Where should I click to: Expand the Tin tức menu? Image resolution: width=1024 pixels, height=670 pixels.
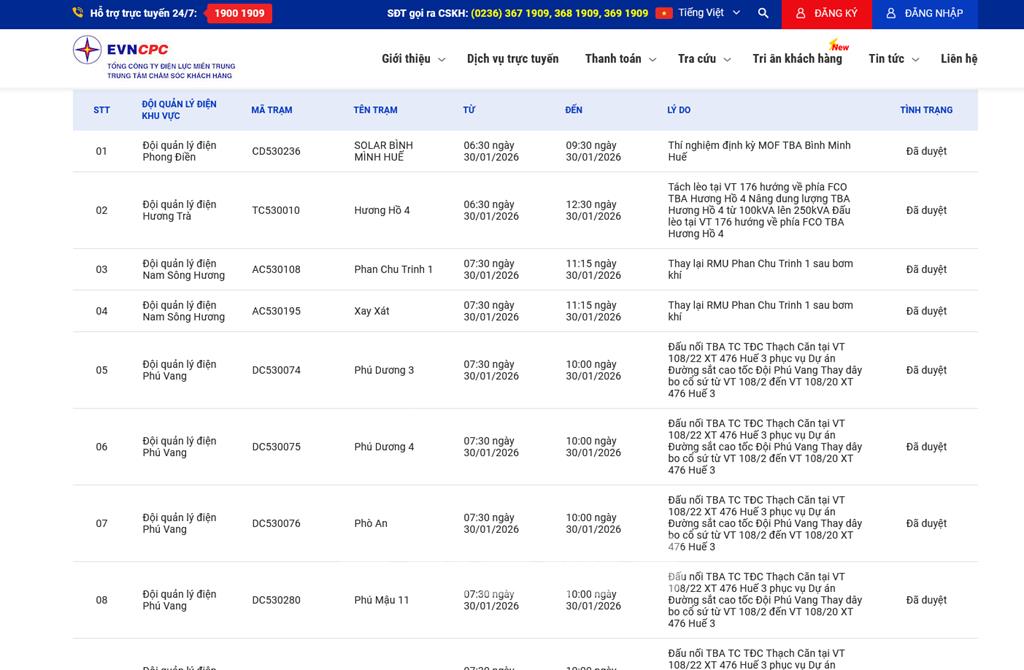893,59
